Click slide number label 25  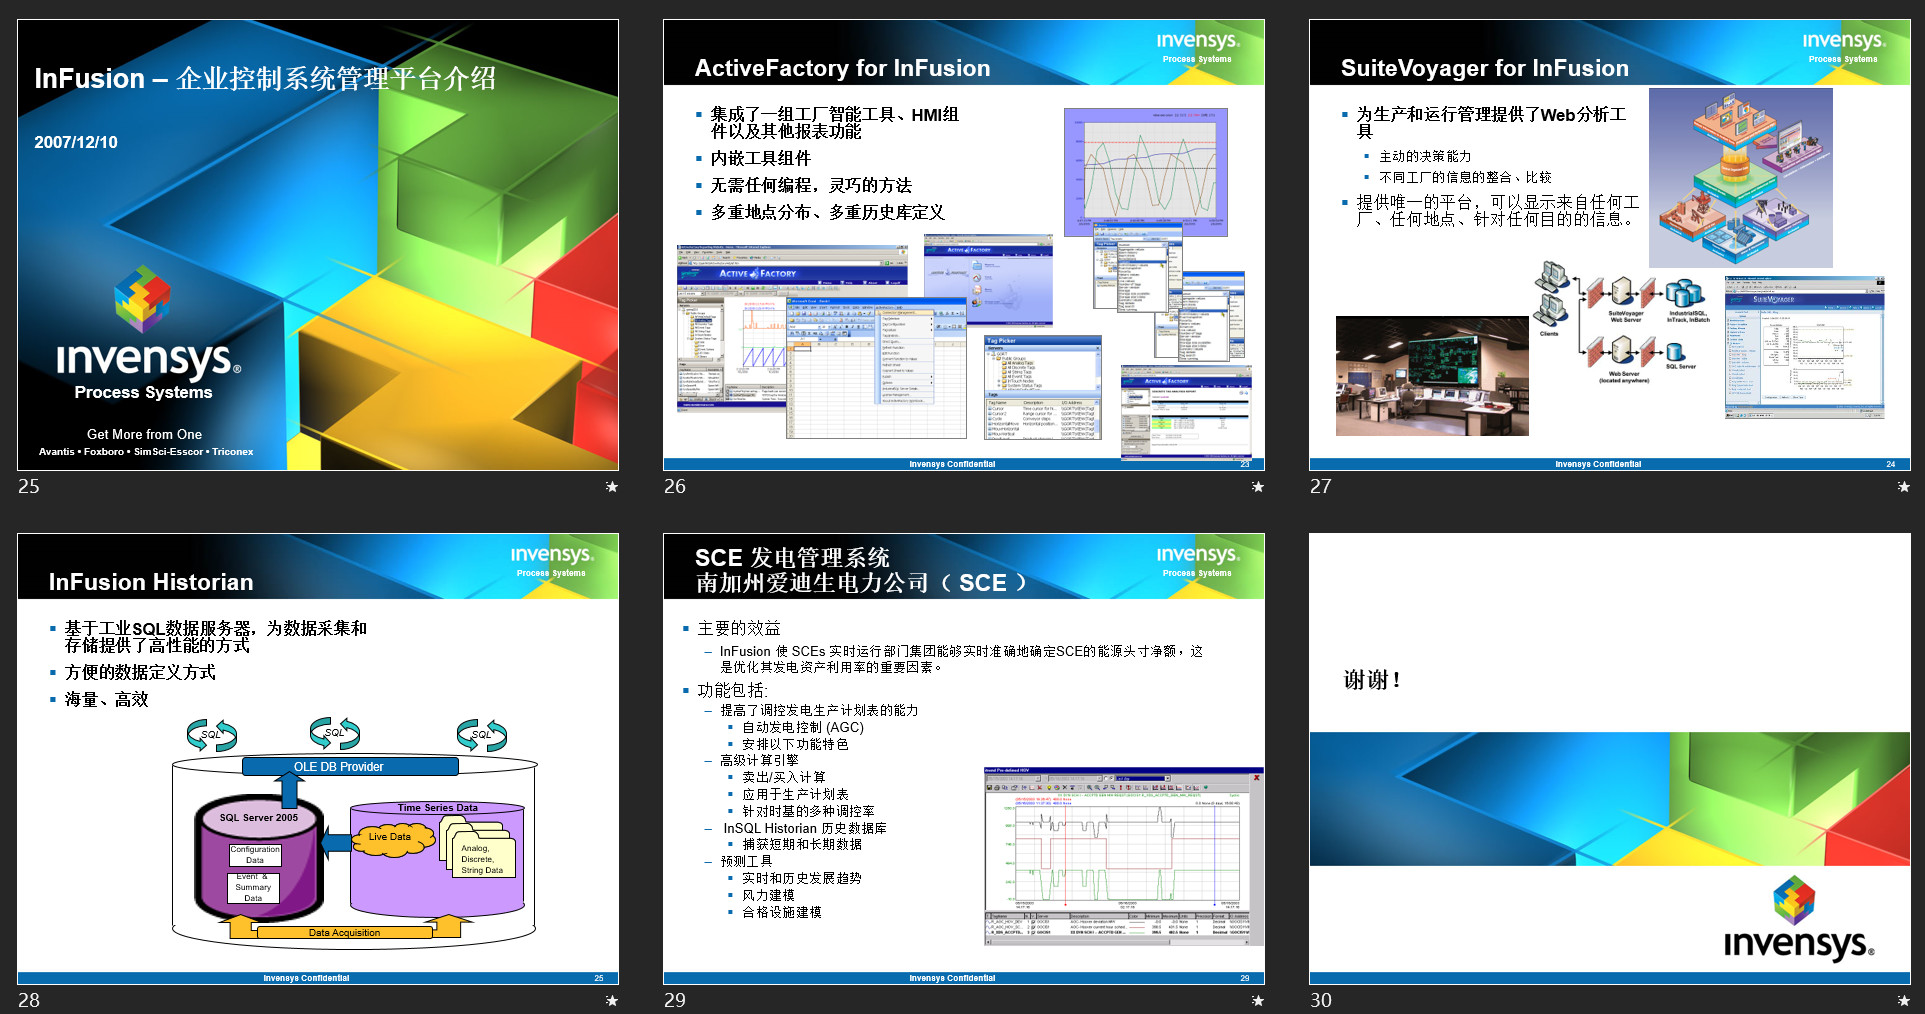29,486
